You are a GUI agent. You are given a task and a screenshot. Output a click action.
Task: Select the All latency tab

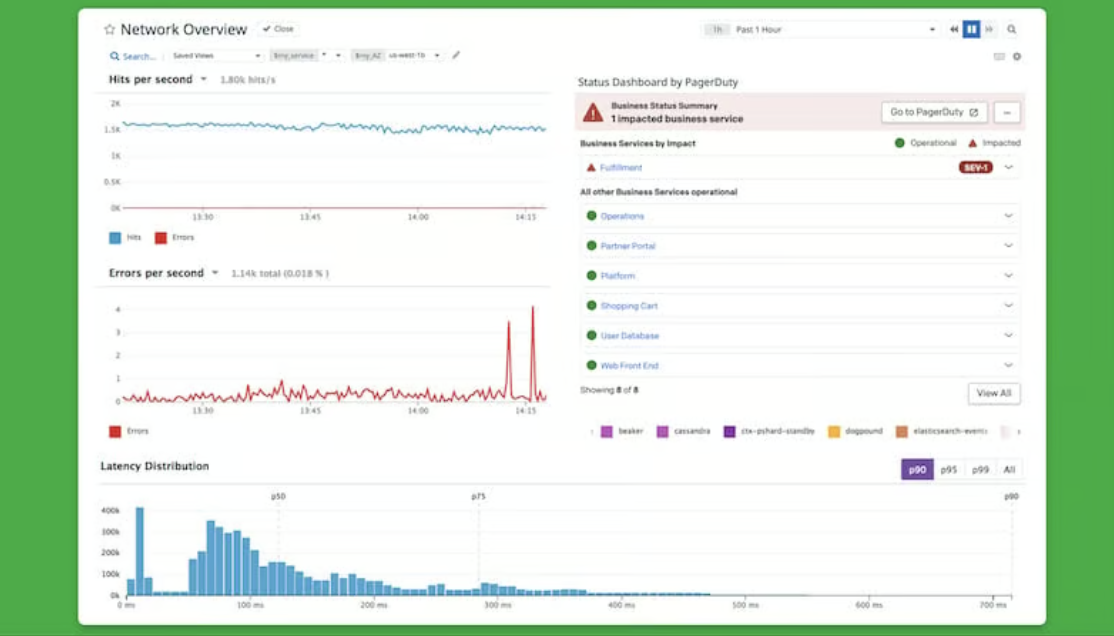[1008, 467]
